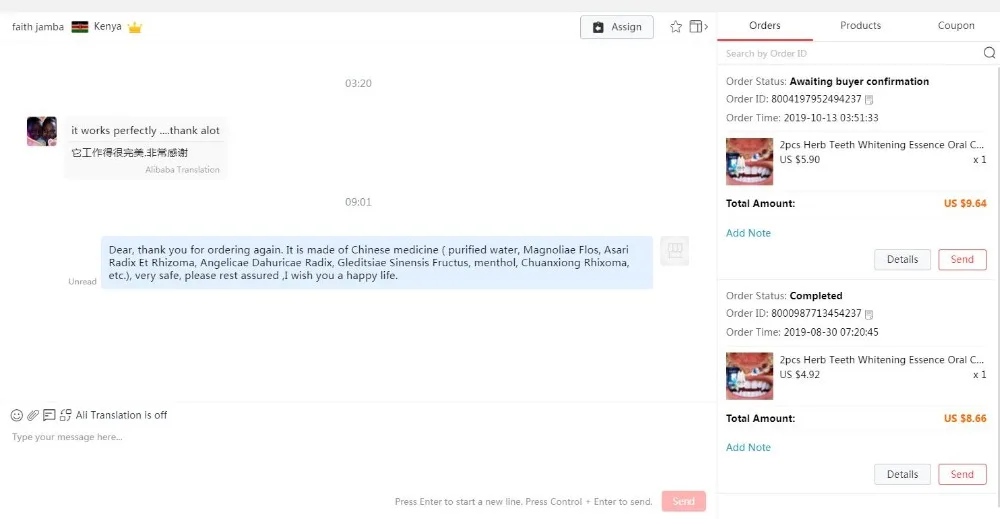
Task: Click the Alibaba Translation label
Action: coord(182,170)
